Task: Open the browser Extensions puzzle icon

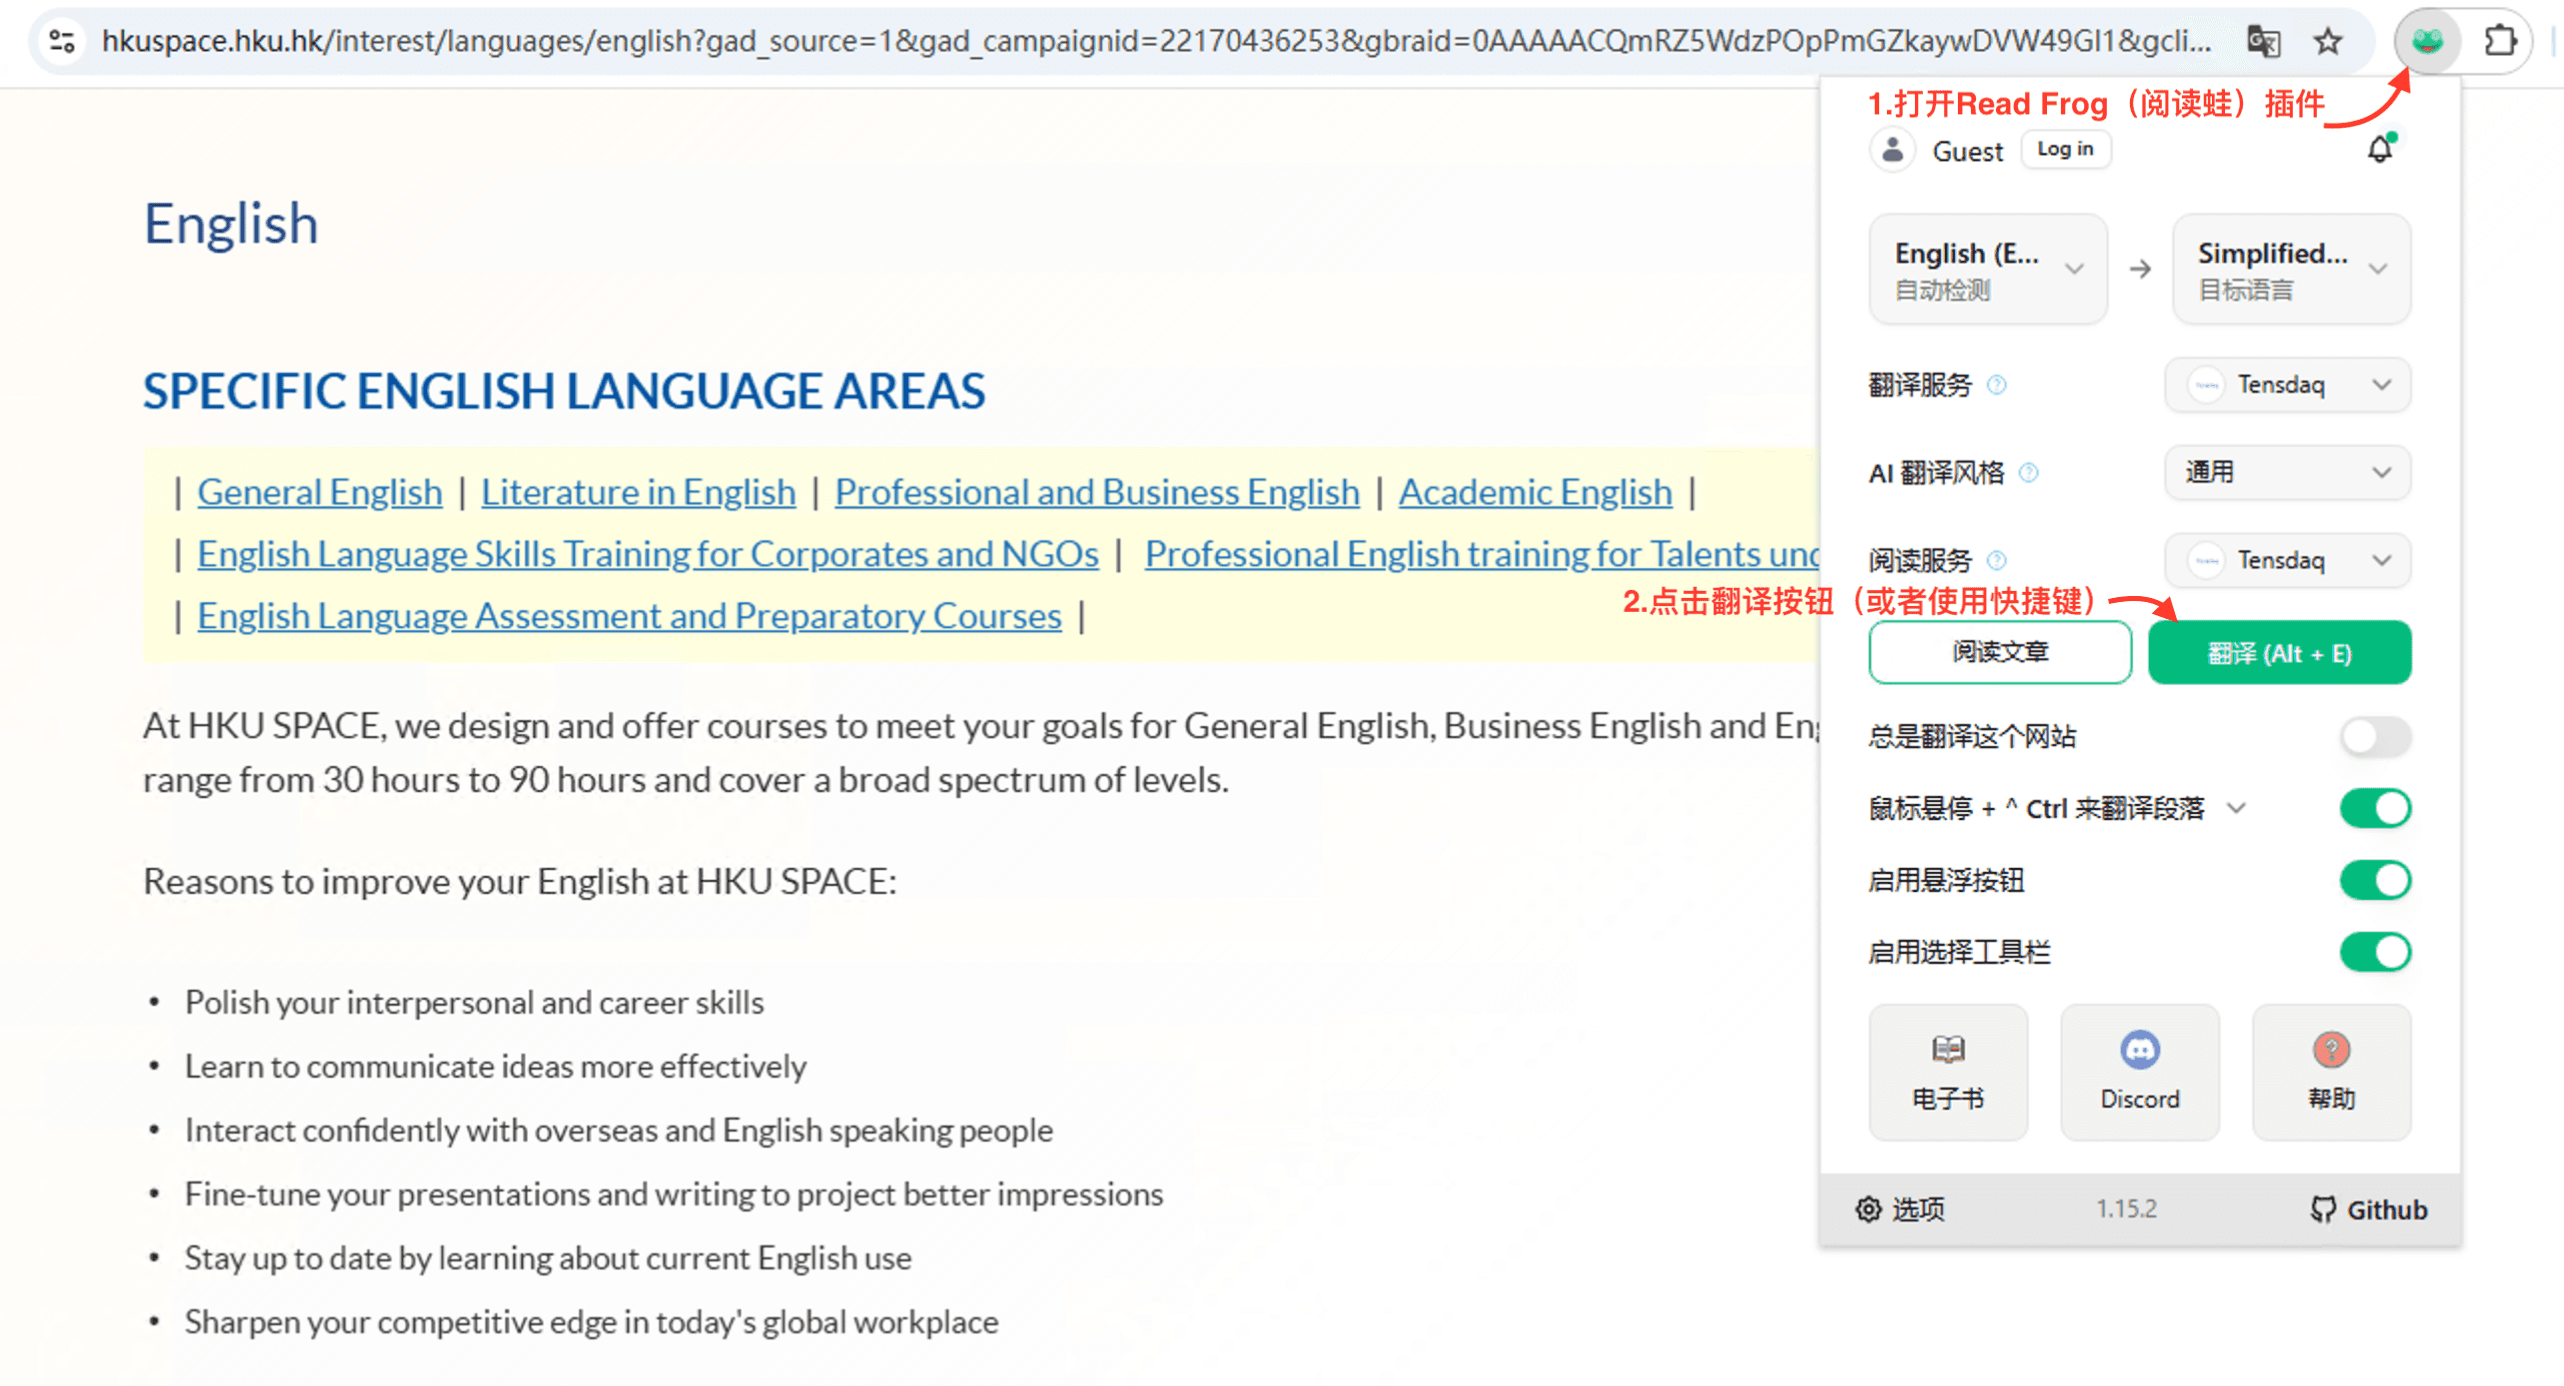Action: tap(2499, 42)
